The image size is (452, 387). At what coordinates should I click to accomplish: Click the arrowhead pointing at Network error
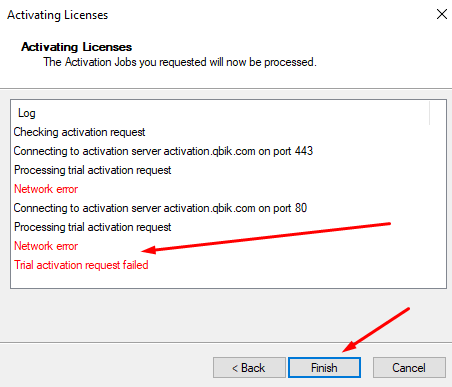pyautogui.click(x=148, y=250)
